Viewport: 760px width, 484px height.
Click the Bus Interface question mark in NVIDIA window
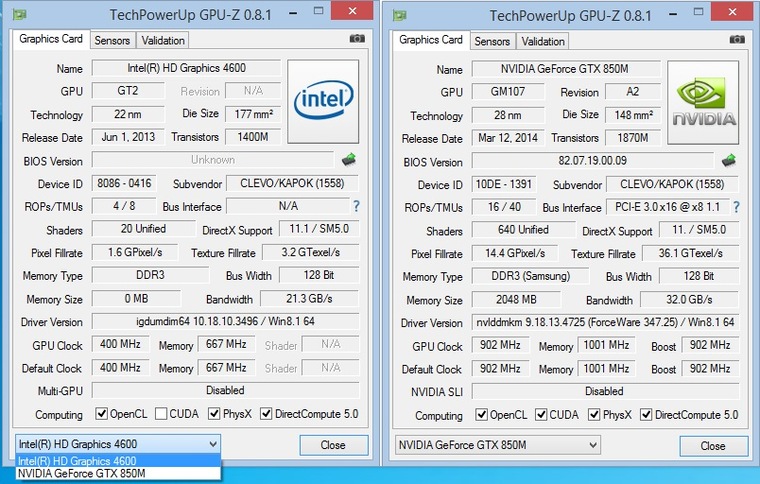point(736,207)
